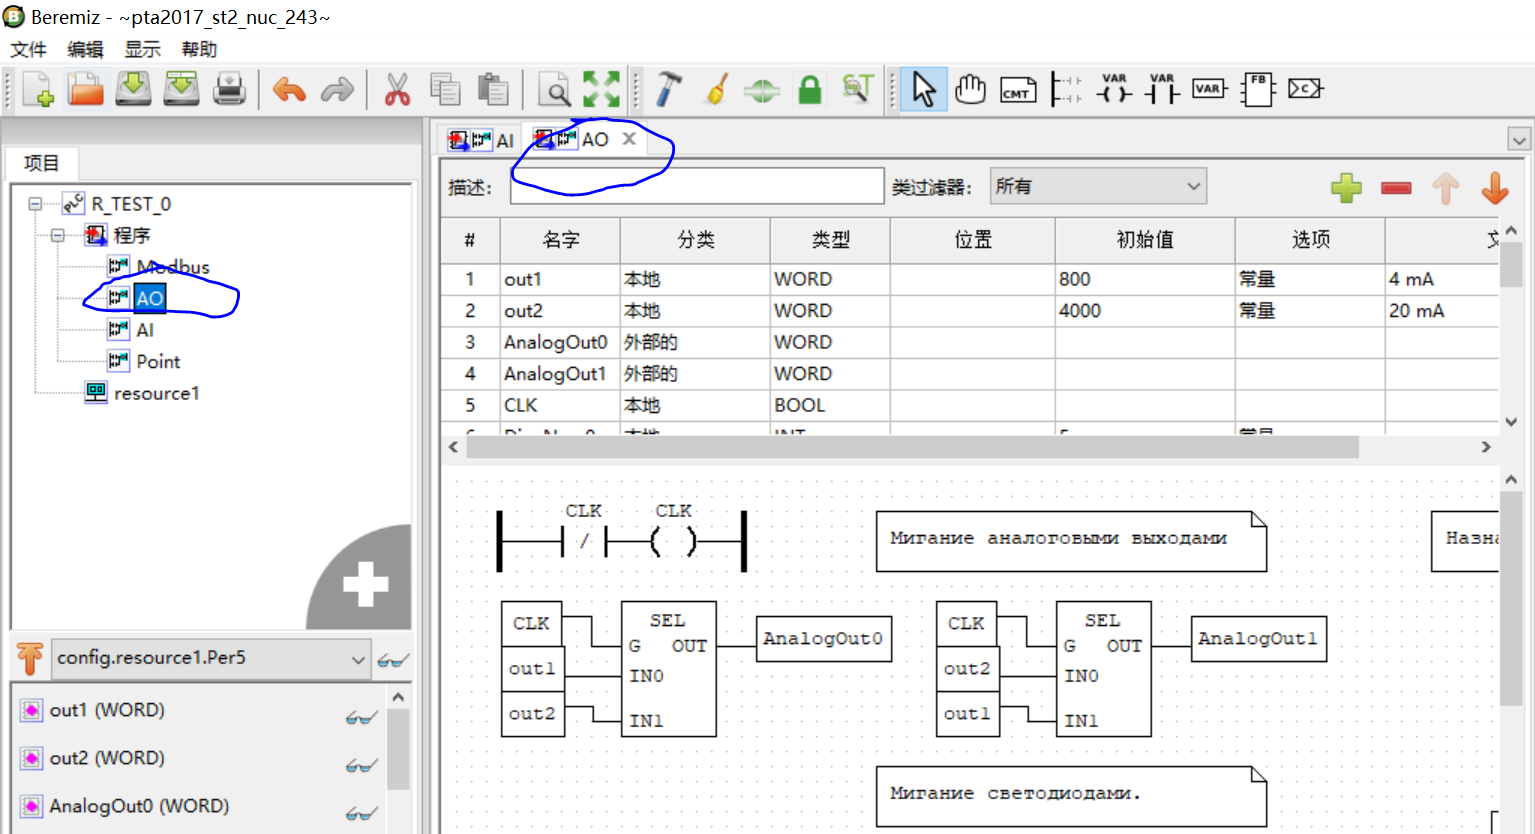Screen dimensions: 1535x834
Task: Switch to the AI tab
Action: click(504, 140)
